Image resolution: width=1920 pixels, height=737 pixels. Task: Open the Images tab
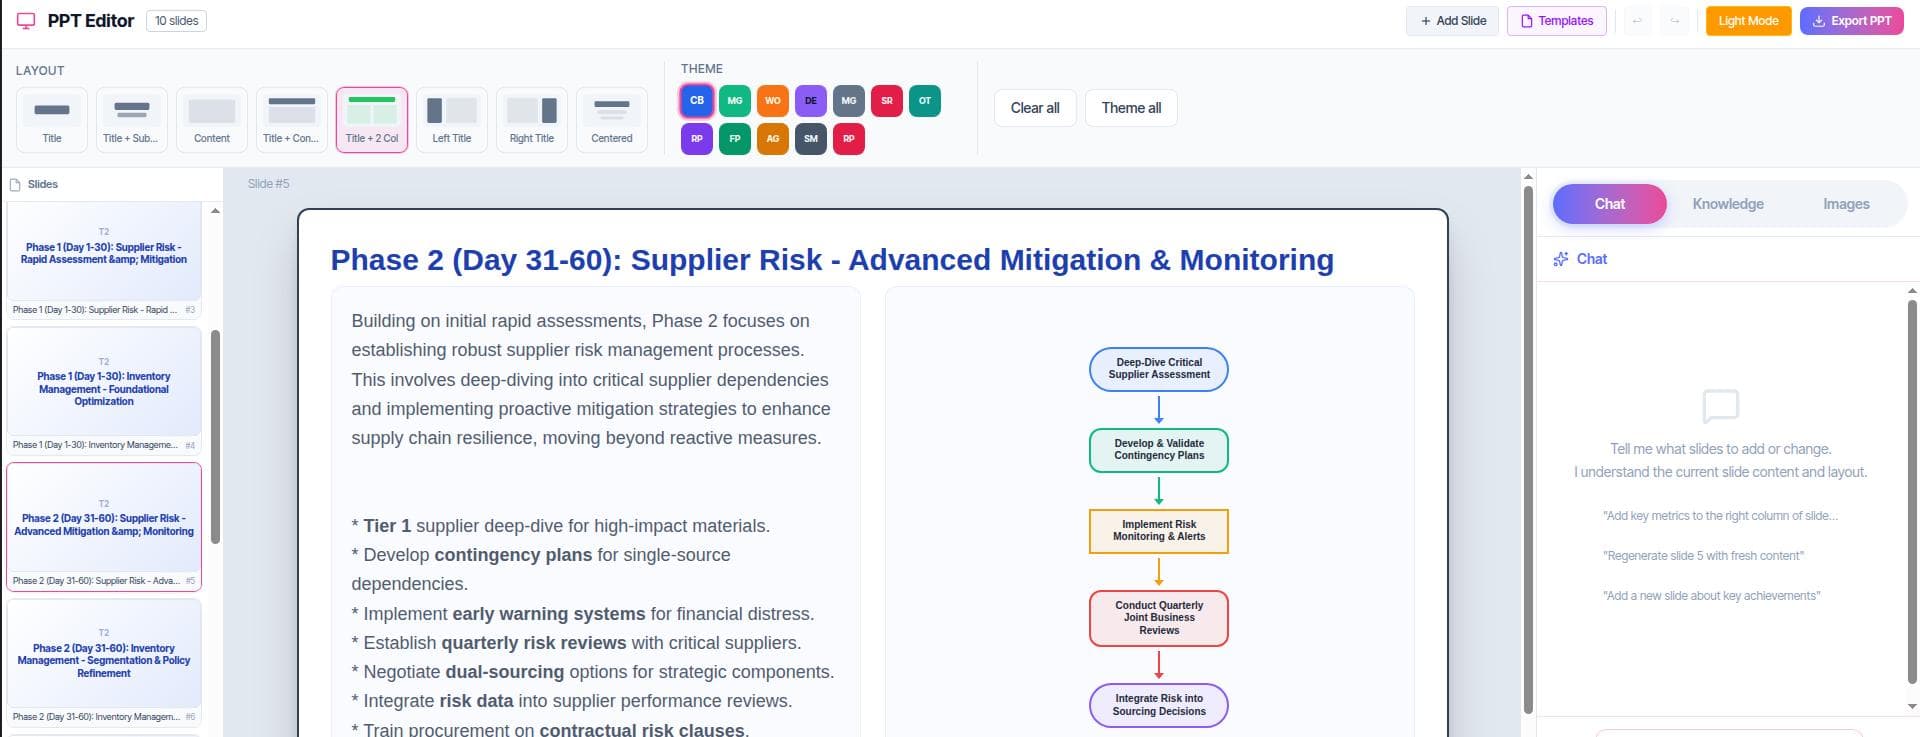click(1845, 204)
